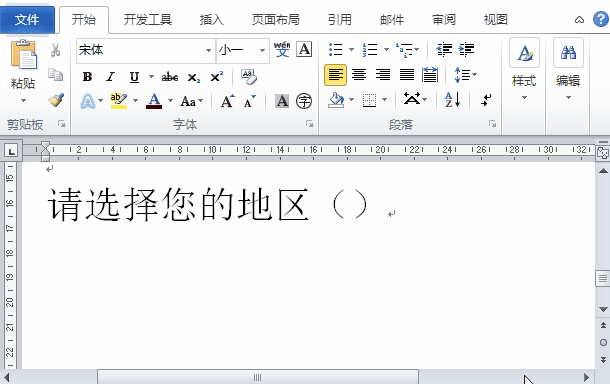Viewport: 610px width, 384px height.
Task: Open 字体 font dialog launcher
Action: pos(309,124)
